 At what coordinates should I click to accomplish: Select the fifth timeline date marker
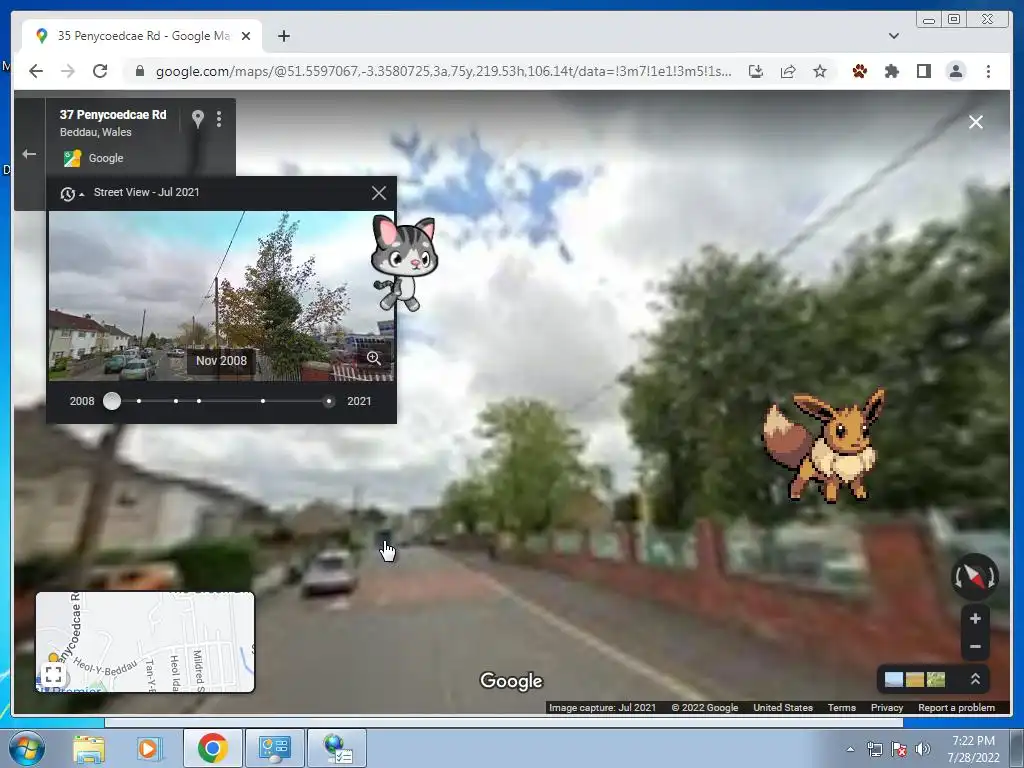(263, 401)
